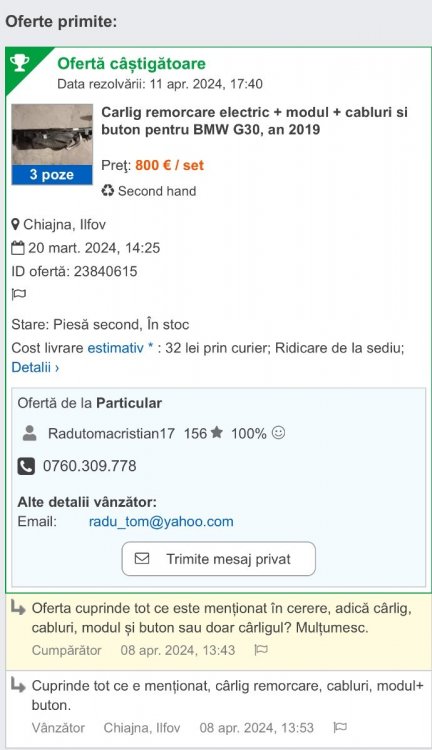432x750 pixels.
Task: Open email link radu_tom@yahoo.com
Action: click(x=161, y=521)
